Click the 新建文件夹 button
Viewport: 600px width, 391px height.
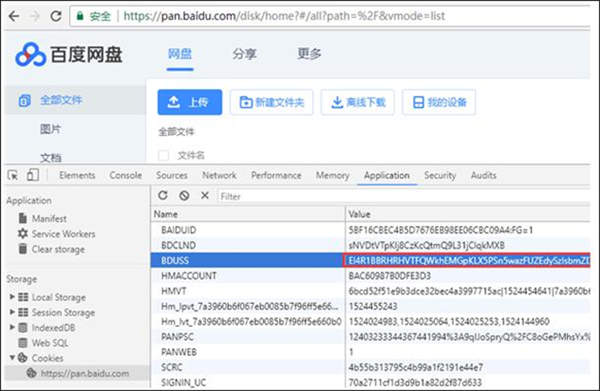pos(272,102)
